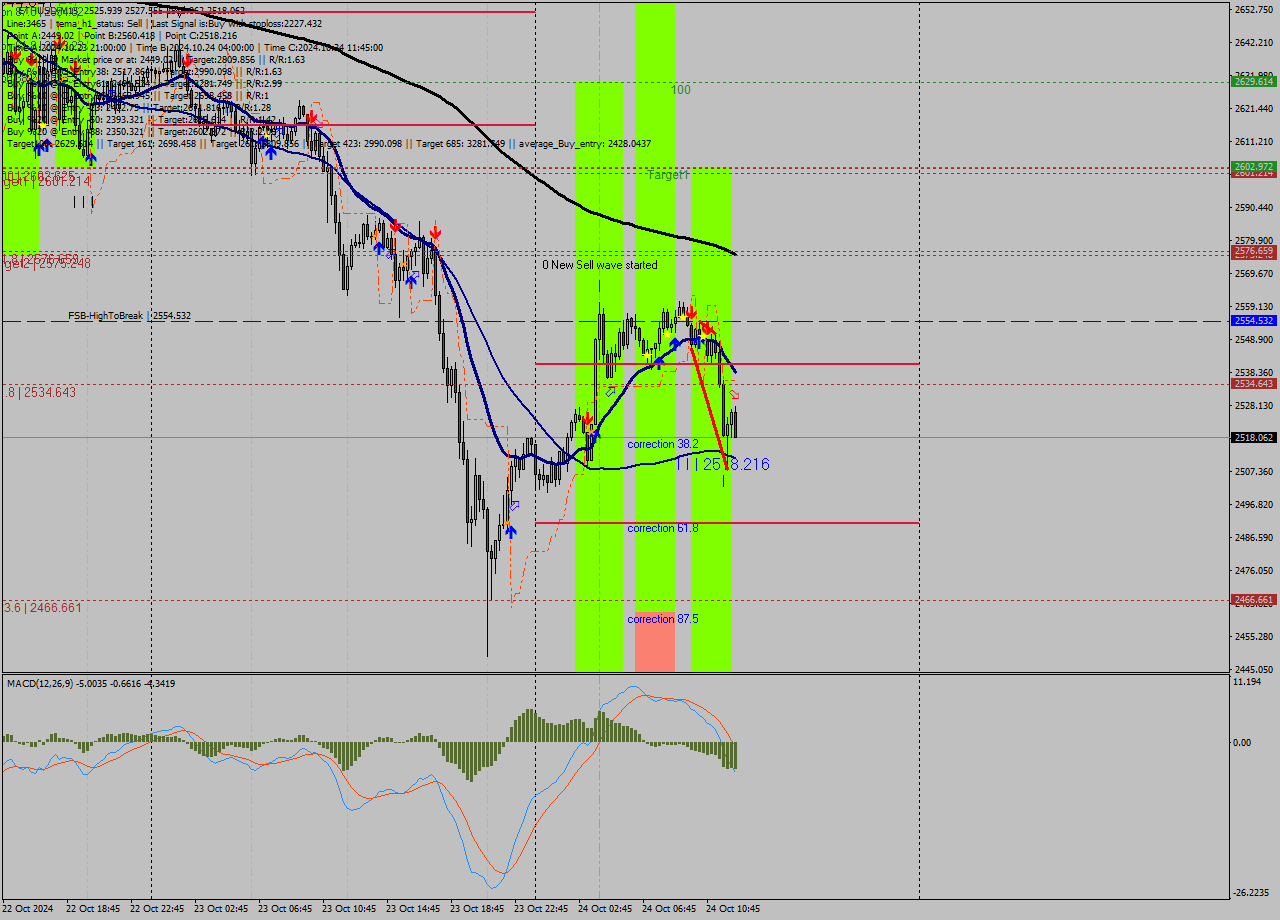1280x920 pixels.
Task: Click the red 2576.659 price tag on axis
Action: (1253, 252)
